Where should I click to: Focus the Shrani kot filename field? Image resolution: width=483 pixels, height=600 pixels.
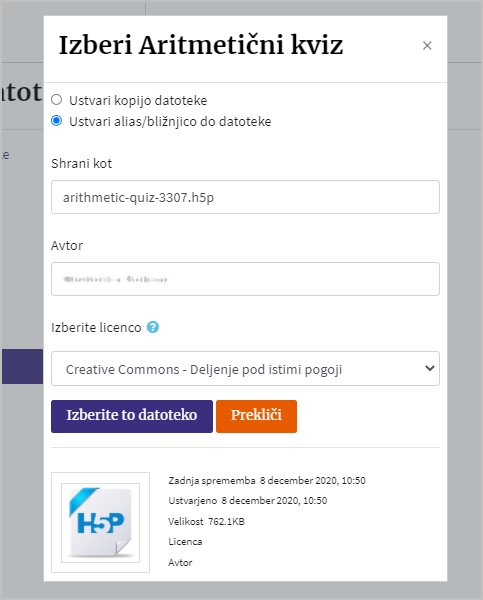245,197
